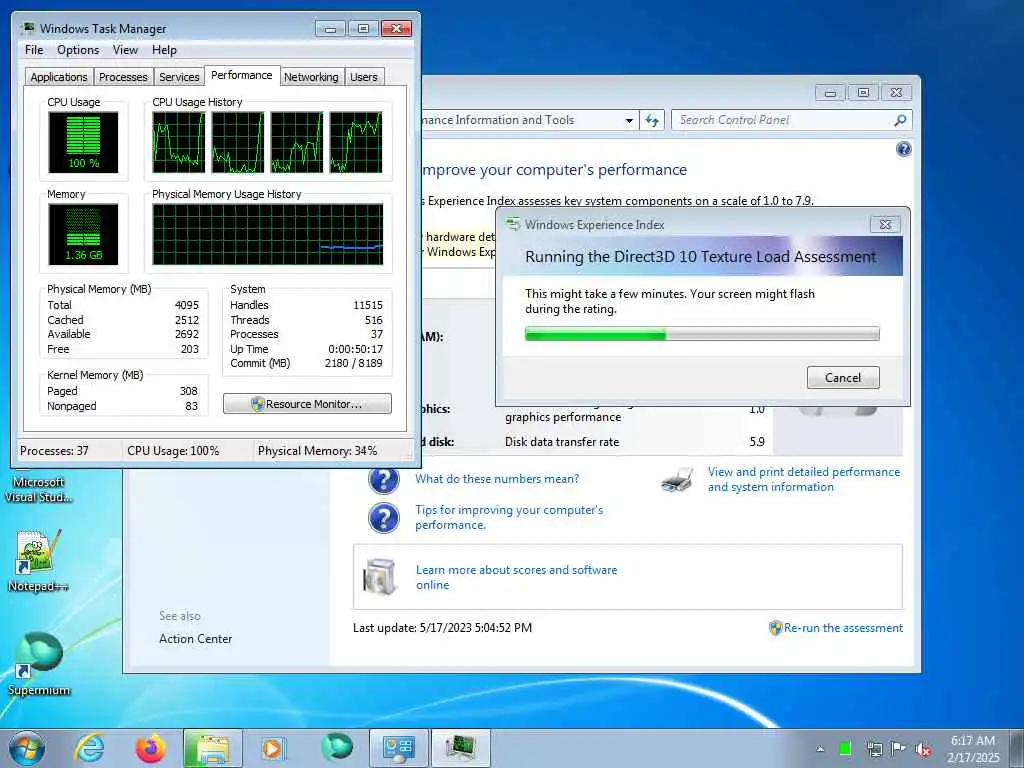Click Up Time value '0:00:50:17'
1024x768 pixels.
(x=355, y=349)
